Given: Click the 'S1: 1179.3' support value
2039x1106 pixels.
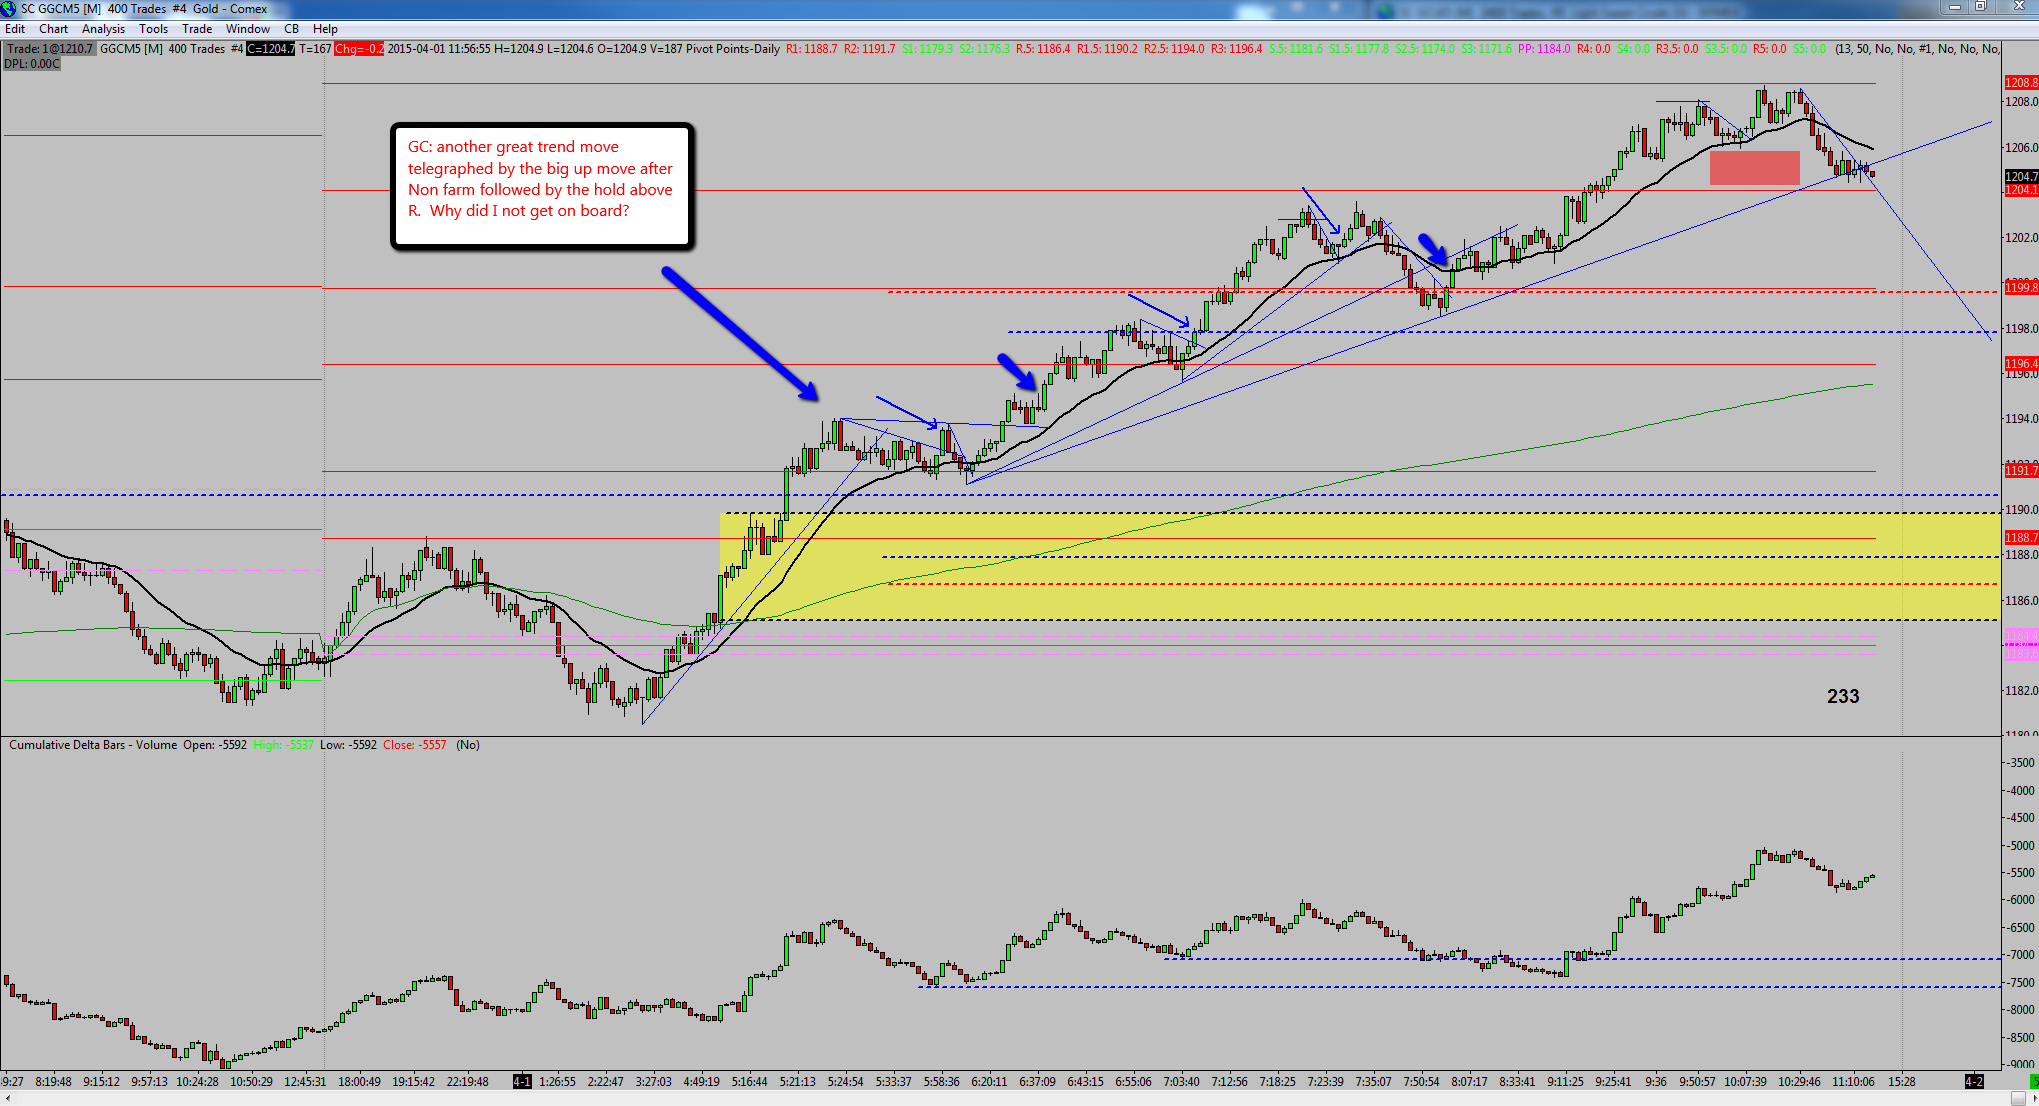Looking at the screenshot, I should [928, 49].
